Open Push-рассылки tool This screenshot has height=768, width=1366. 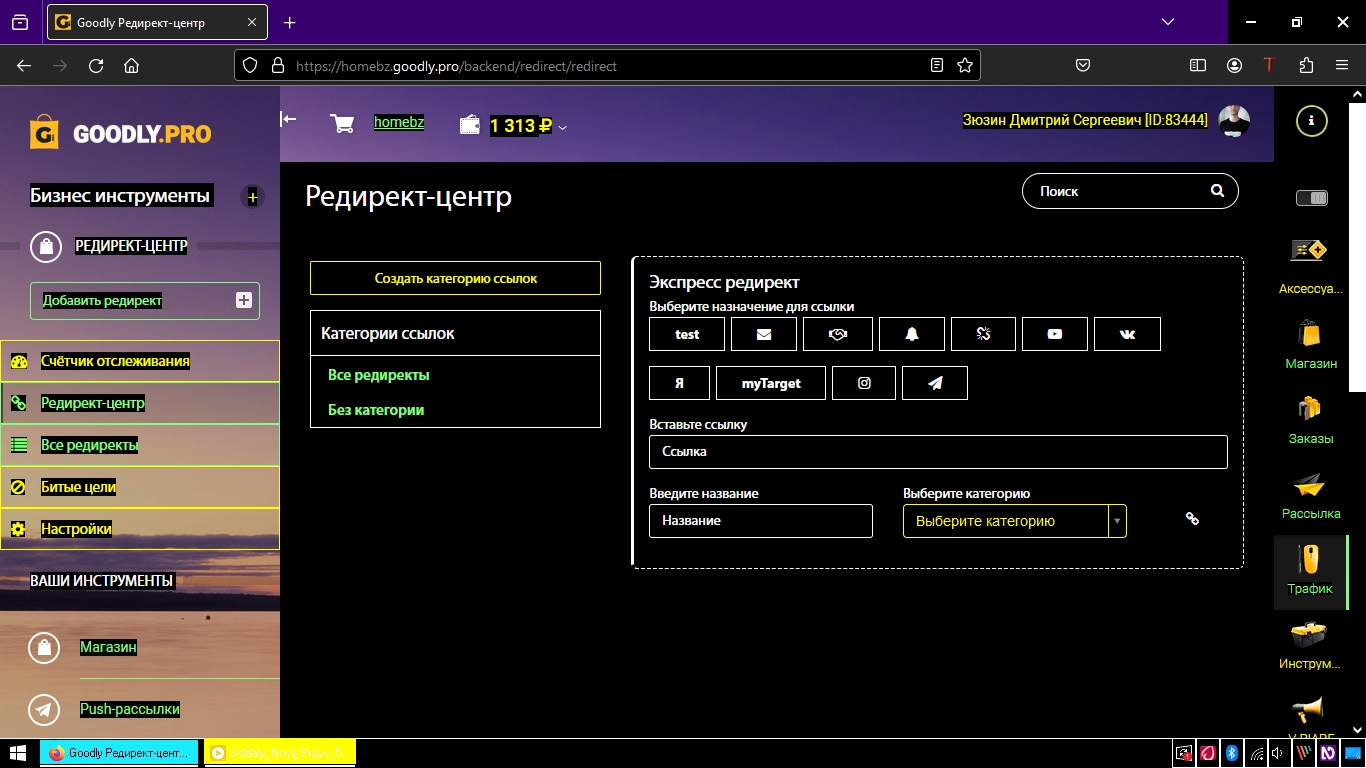[130, 709]
